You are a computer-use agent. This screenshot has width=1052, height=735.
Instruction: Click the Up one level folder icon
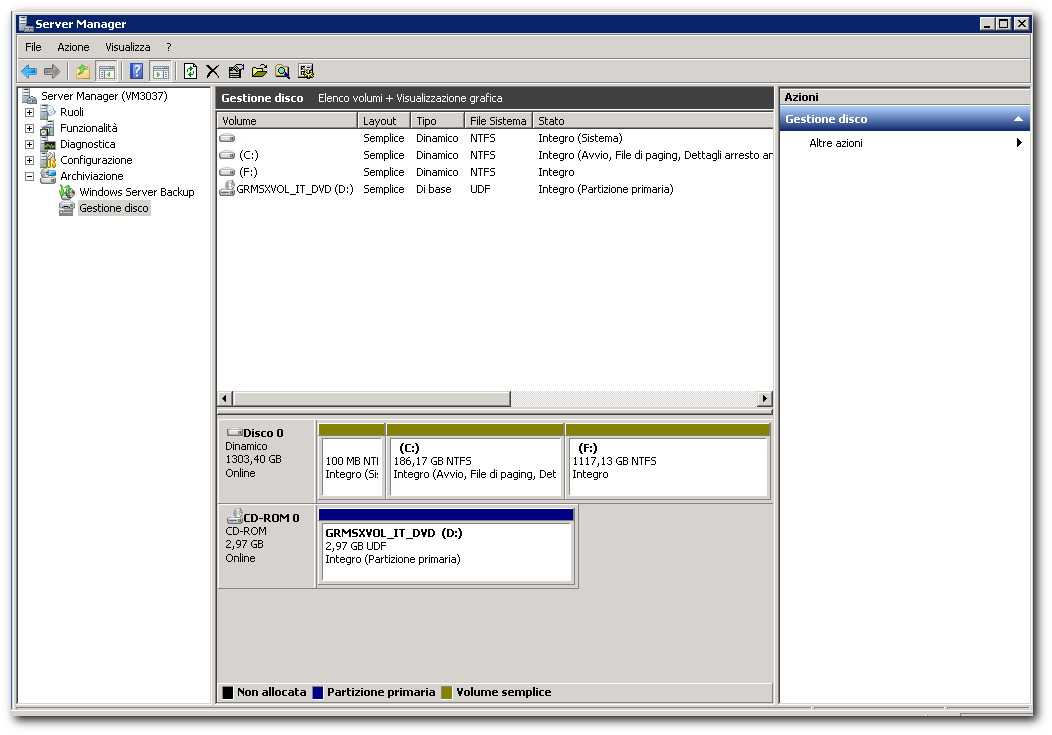pos(83,71)
